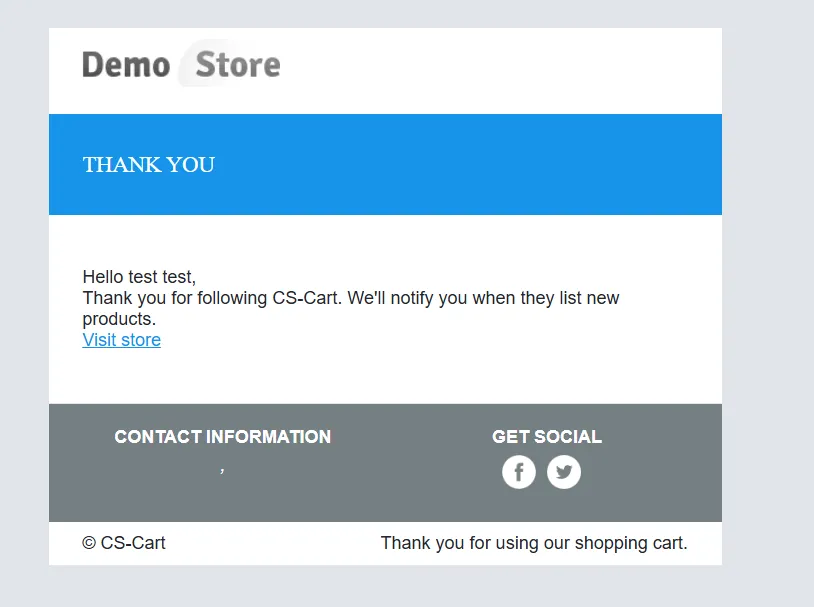
Task: Click the 'Demo' word in logo
Action: pyautogui.click(x=126, y=65)
